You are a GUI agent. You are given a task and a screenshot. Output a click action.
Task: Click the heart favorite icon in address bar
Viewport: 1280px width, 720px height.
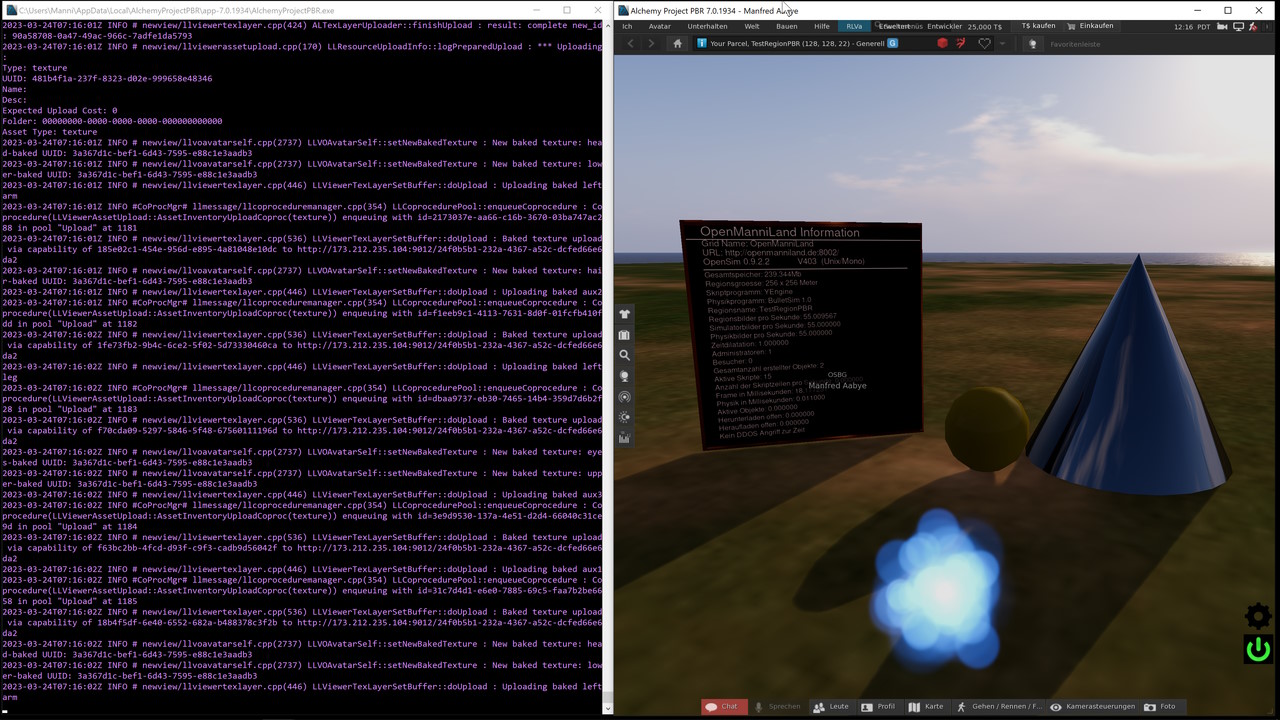(x=984, y=44)
